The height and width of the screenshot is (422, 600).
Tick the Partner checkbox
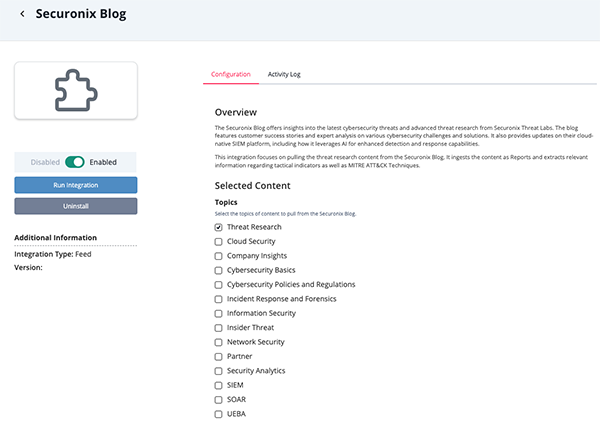click(219, 356)
